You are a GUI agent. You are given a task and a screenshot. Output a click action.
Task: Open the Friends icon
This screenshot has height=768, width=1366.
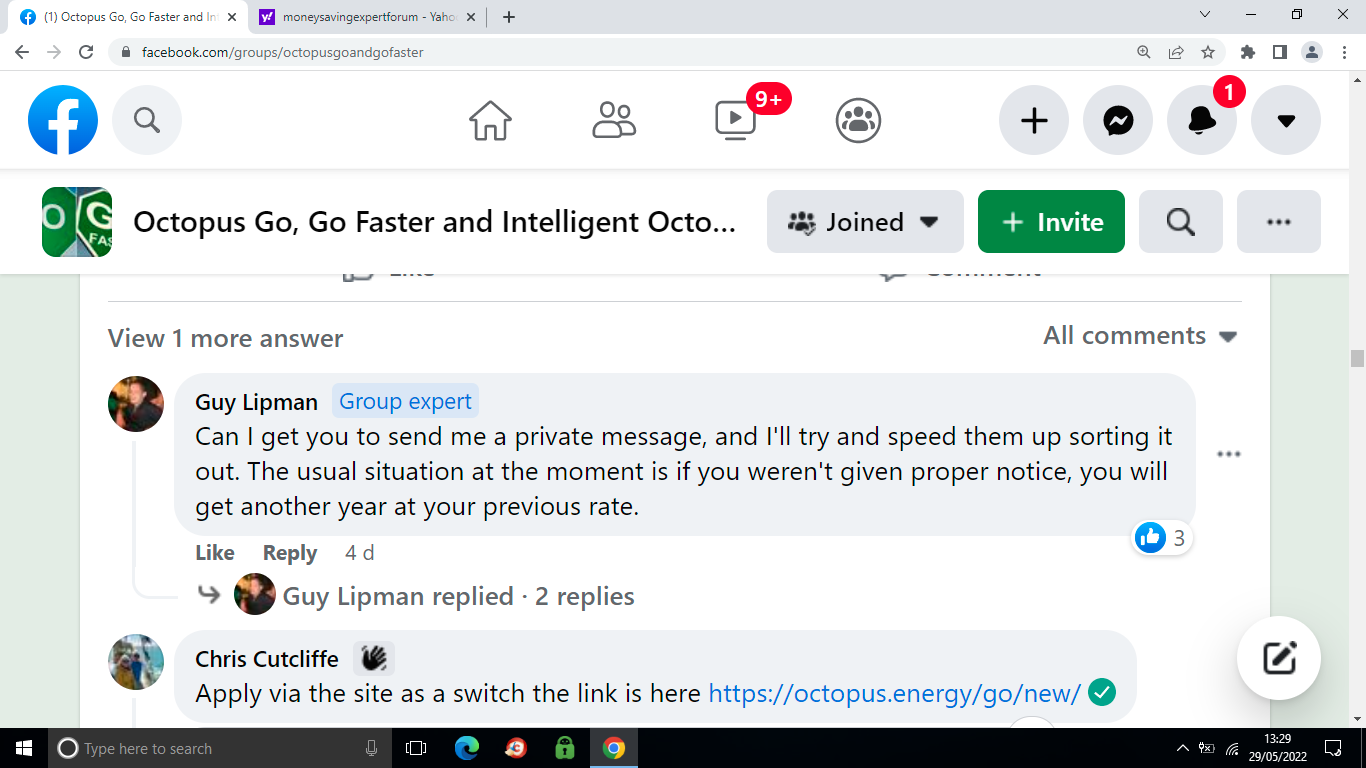pyautogui.click(x=614, y=121)
